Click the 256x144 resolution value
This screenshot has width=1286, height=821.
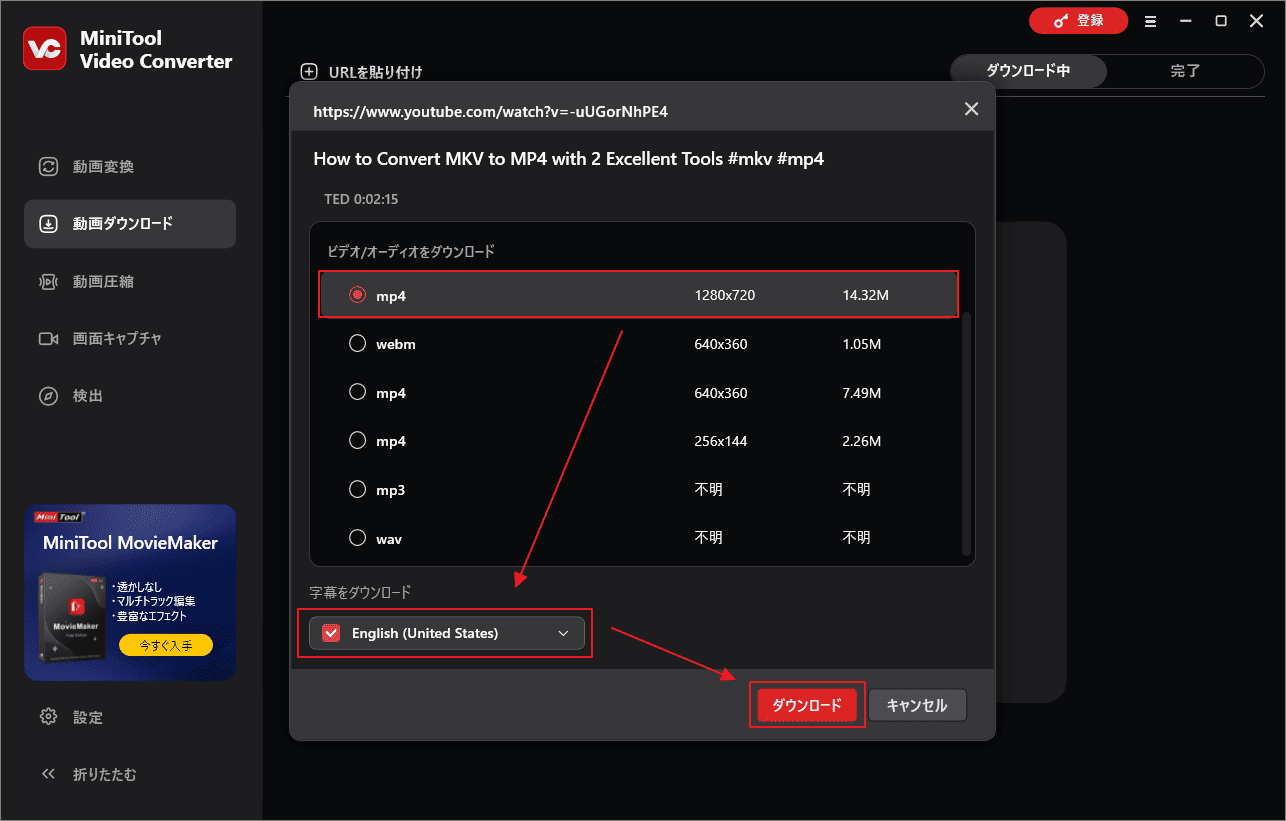(x=721, y=441)
